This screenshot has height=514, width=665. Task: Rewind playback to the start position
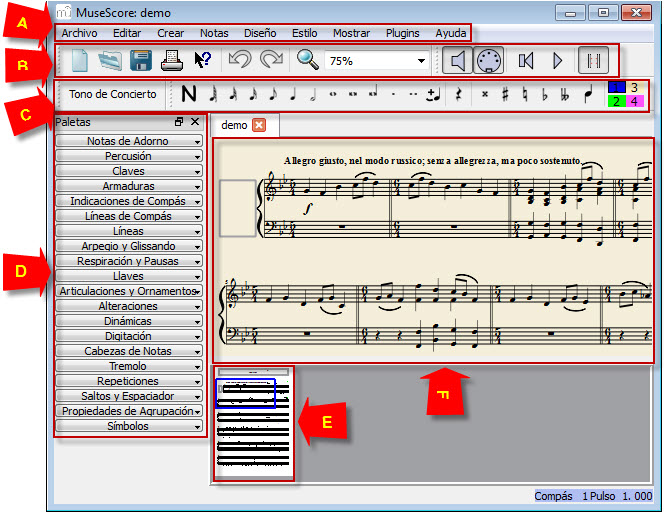point(526,61)
